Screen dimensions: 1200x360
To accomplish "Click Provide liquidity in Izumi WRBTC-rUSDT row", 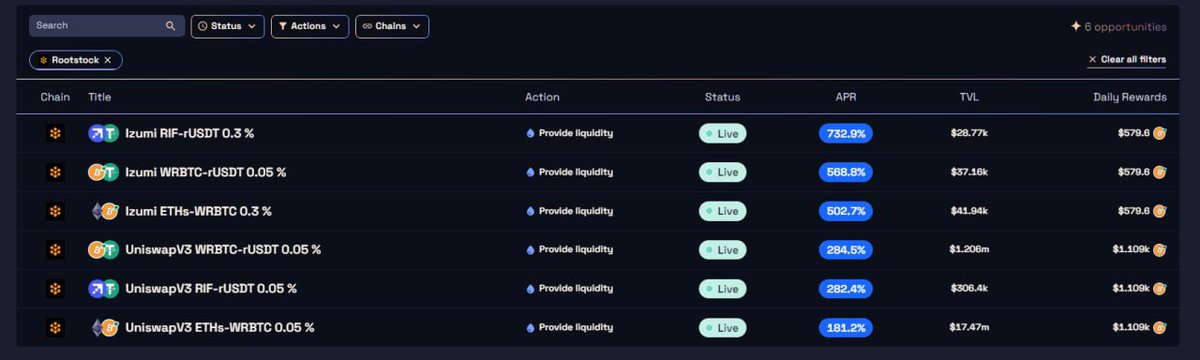I will (x=569, y=172).
